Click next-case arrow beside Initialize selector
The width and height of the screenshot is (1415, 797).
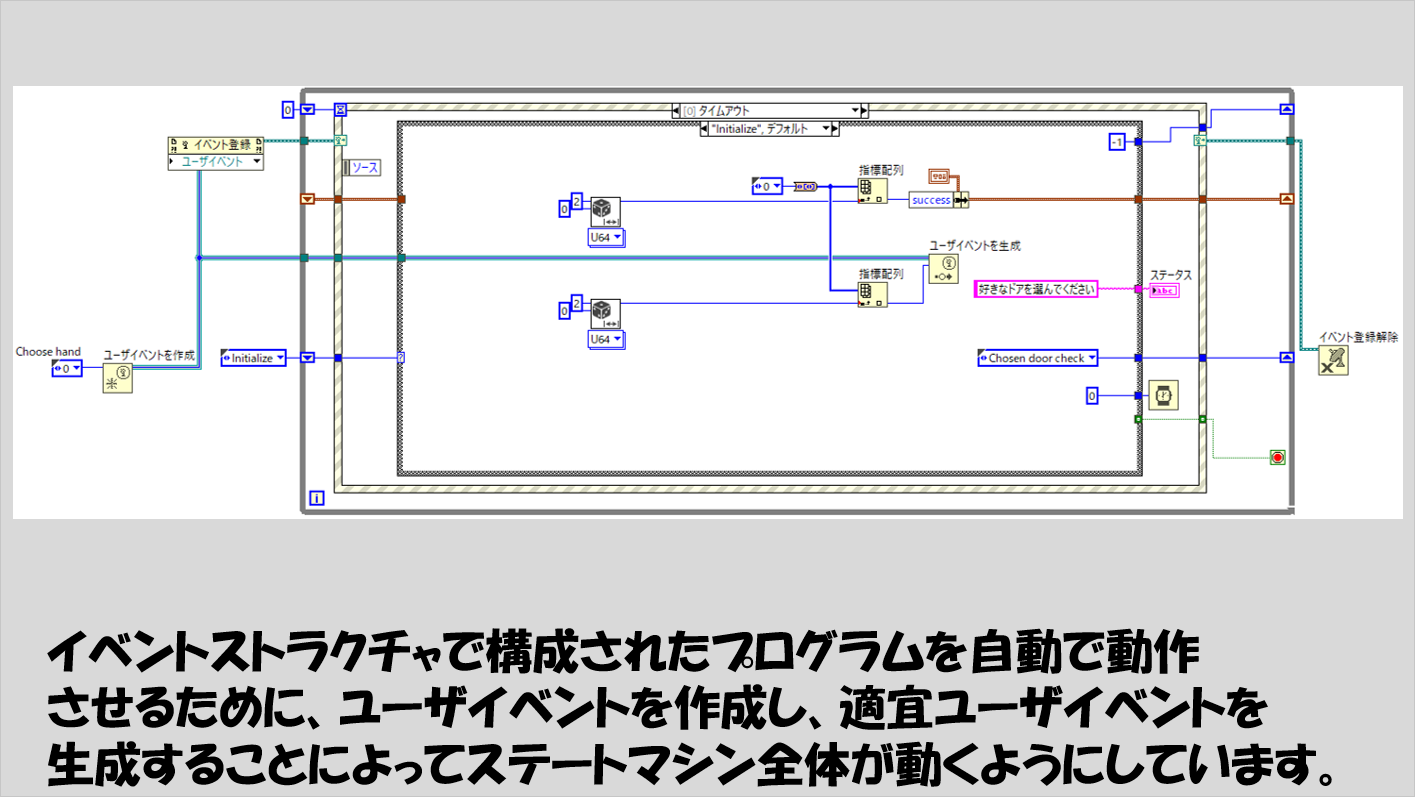(x=835, y=129)
